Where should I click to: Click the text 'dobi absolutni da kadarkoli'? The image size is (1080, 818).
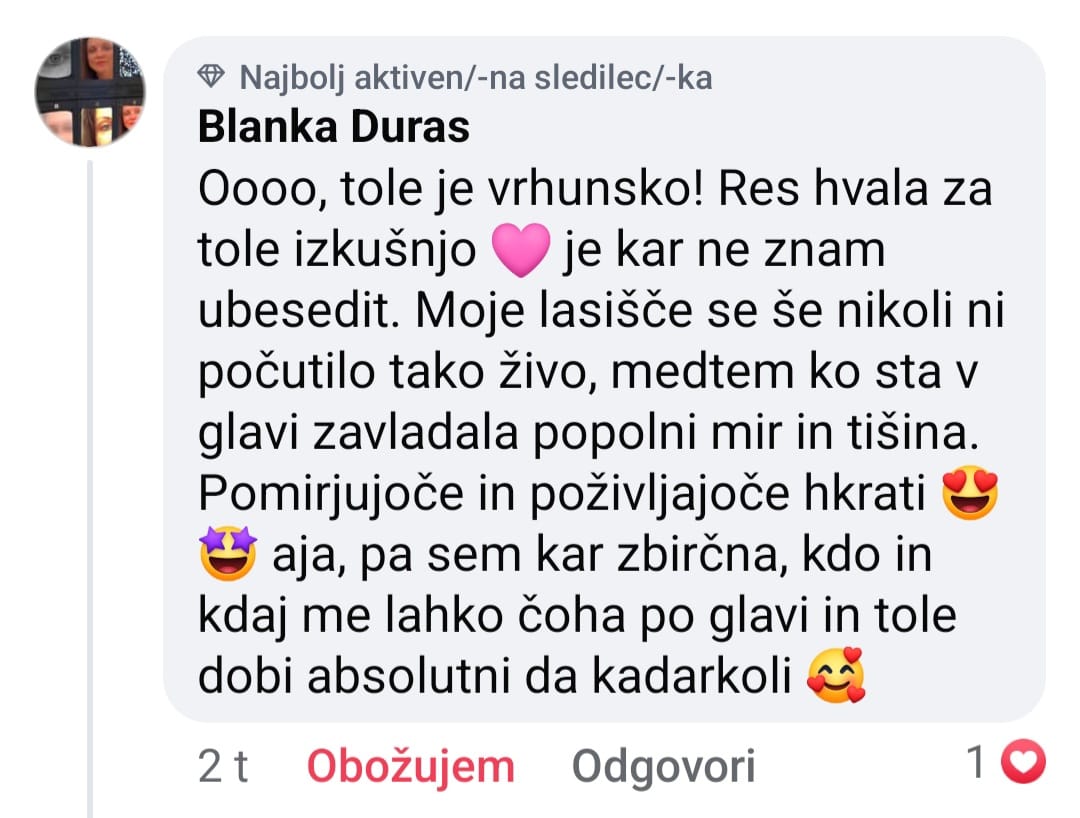[x=495, y=676]
